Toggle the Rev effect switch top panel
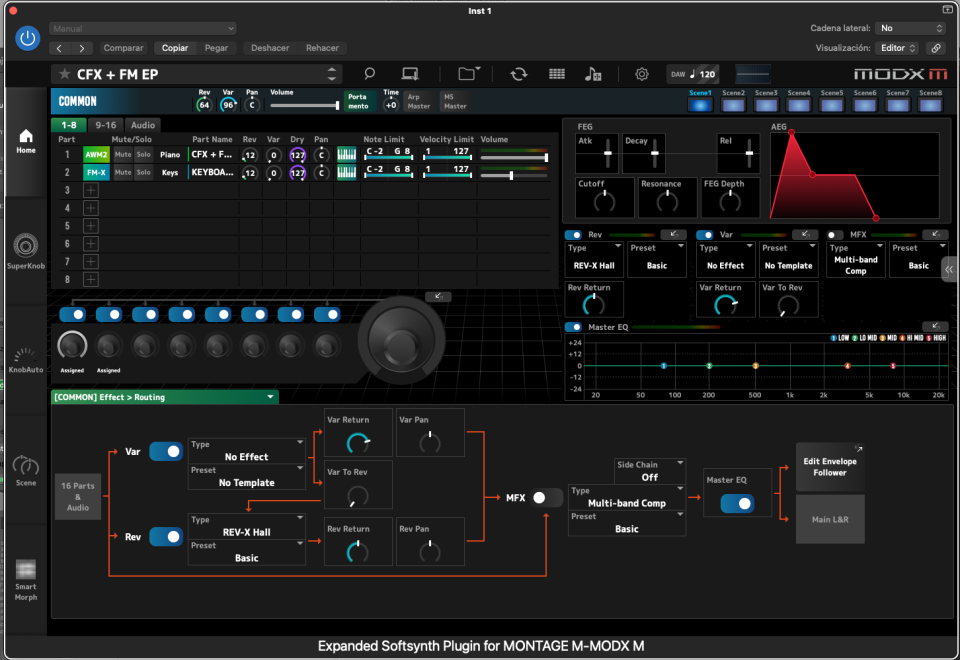This screenshot has height=660, width=960. point(574,234)
